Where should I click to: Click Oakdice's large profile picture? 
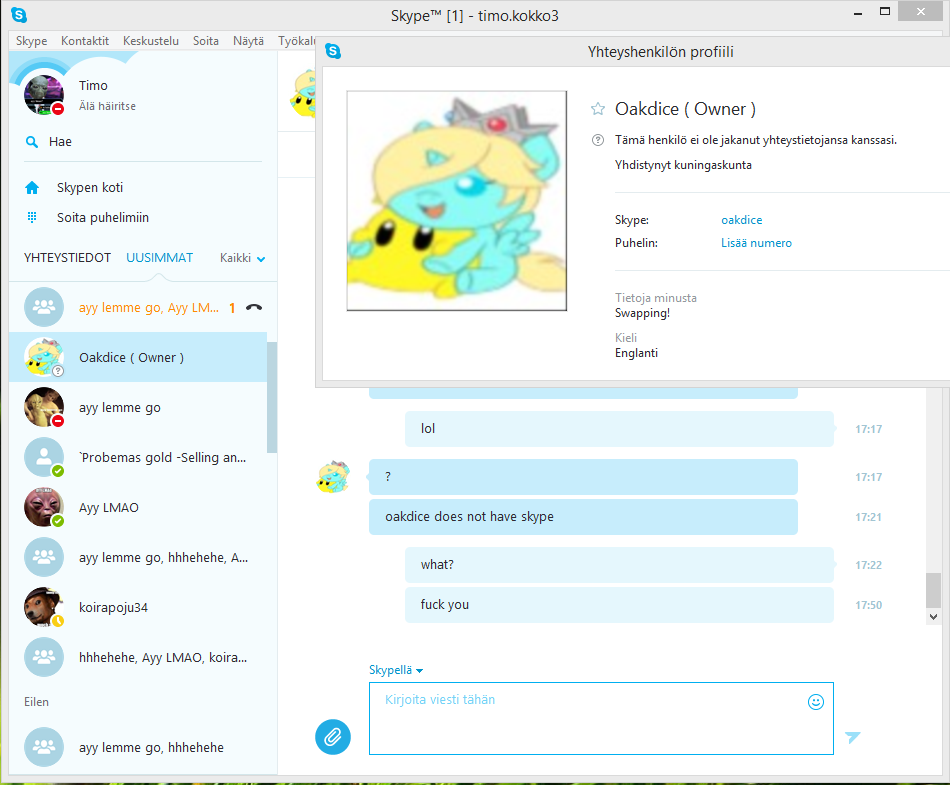click(x=457, y=200)
